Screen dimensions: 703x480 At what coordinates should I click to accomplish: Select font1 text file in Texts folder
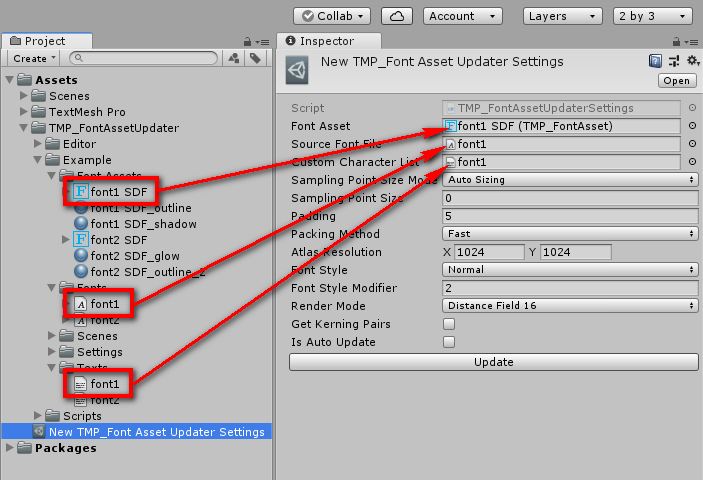97,384
